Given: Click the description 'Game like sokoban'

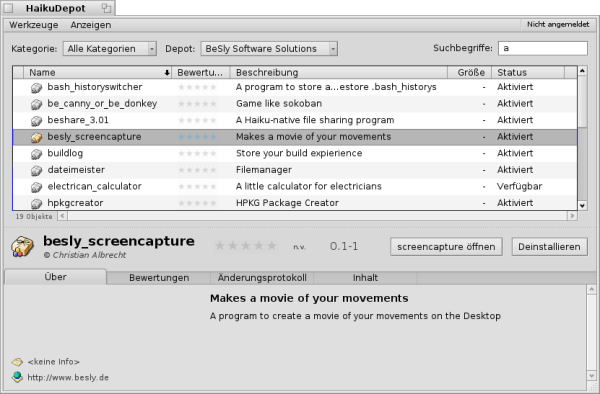Looking at the screenshot, I should [279, 103].
